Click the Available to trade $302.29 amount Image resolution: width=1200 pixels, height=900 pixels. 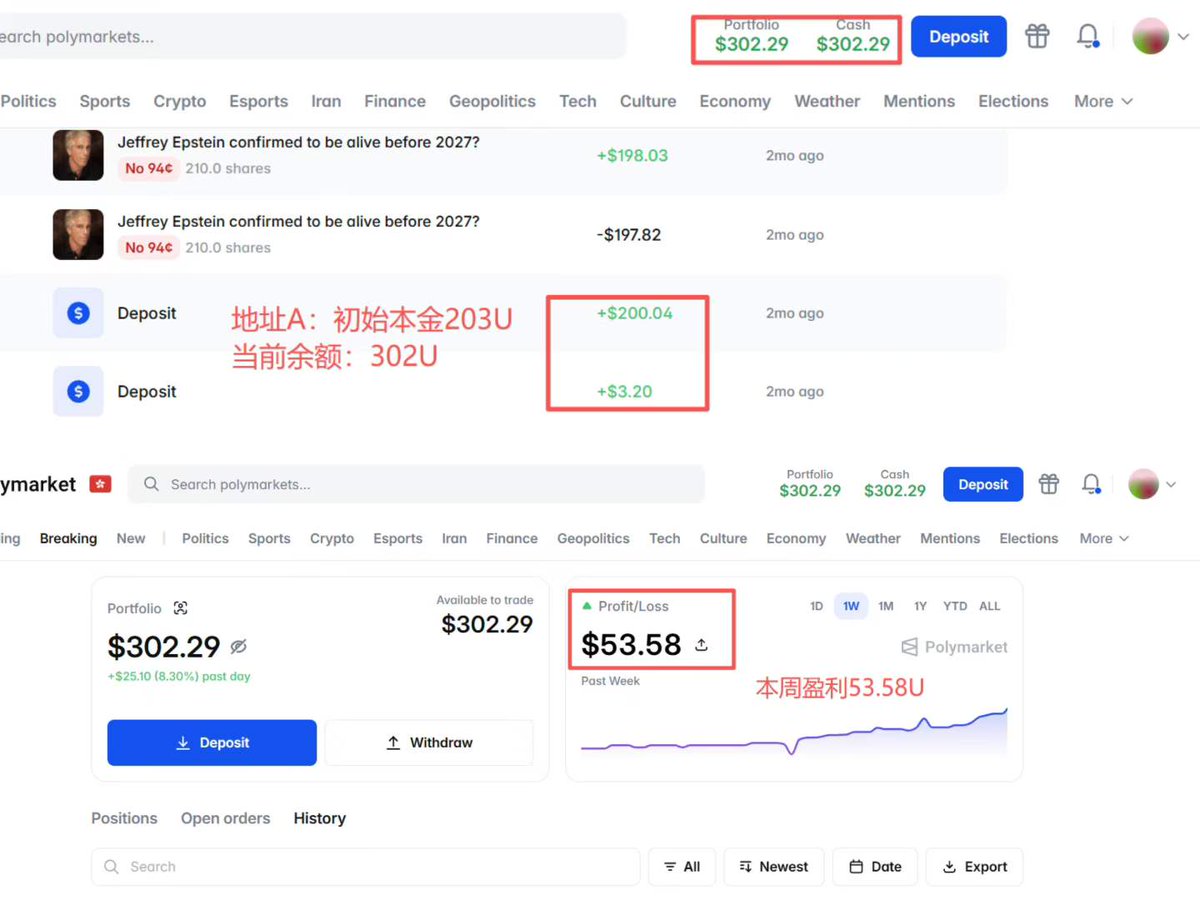(487, 625)
